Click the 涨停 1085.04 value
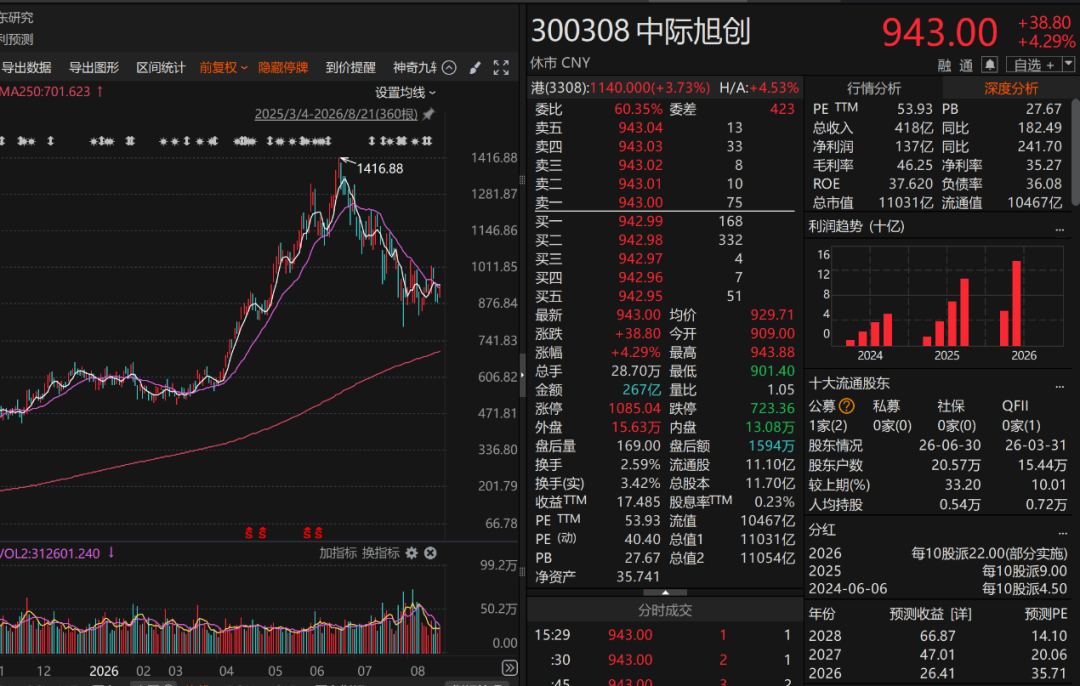The image size is (1080, 686). click(634, 408)
